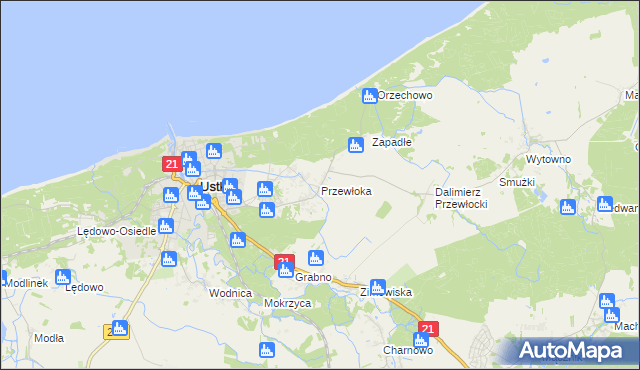
Task: Click the Dalimierz Przewłocki label
Action: [x=461, y=198]
